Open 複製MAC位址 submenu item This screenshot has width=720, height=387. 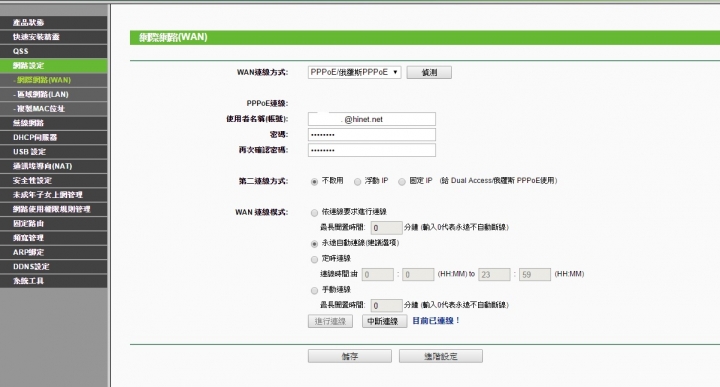54,108
